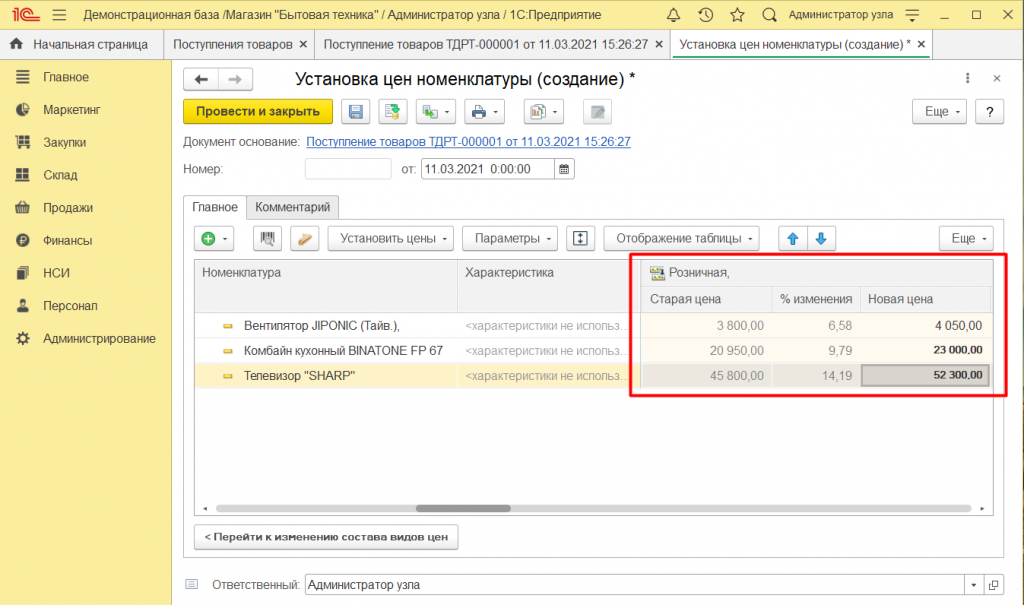Open Продажи section in sidebar
This screenshot has height=605, width=1024.
(x=68, y=208)
